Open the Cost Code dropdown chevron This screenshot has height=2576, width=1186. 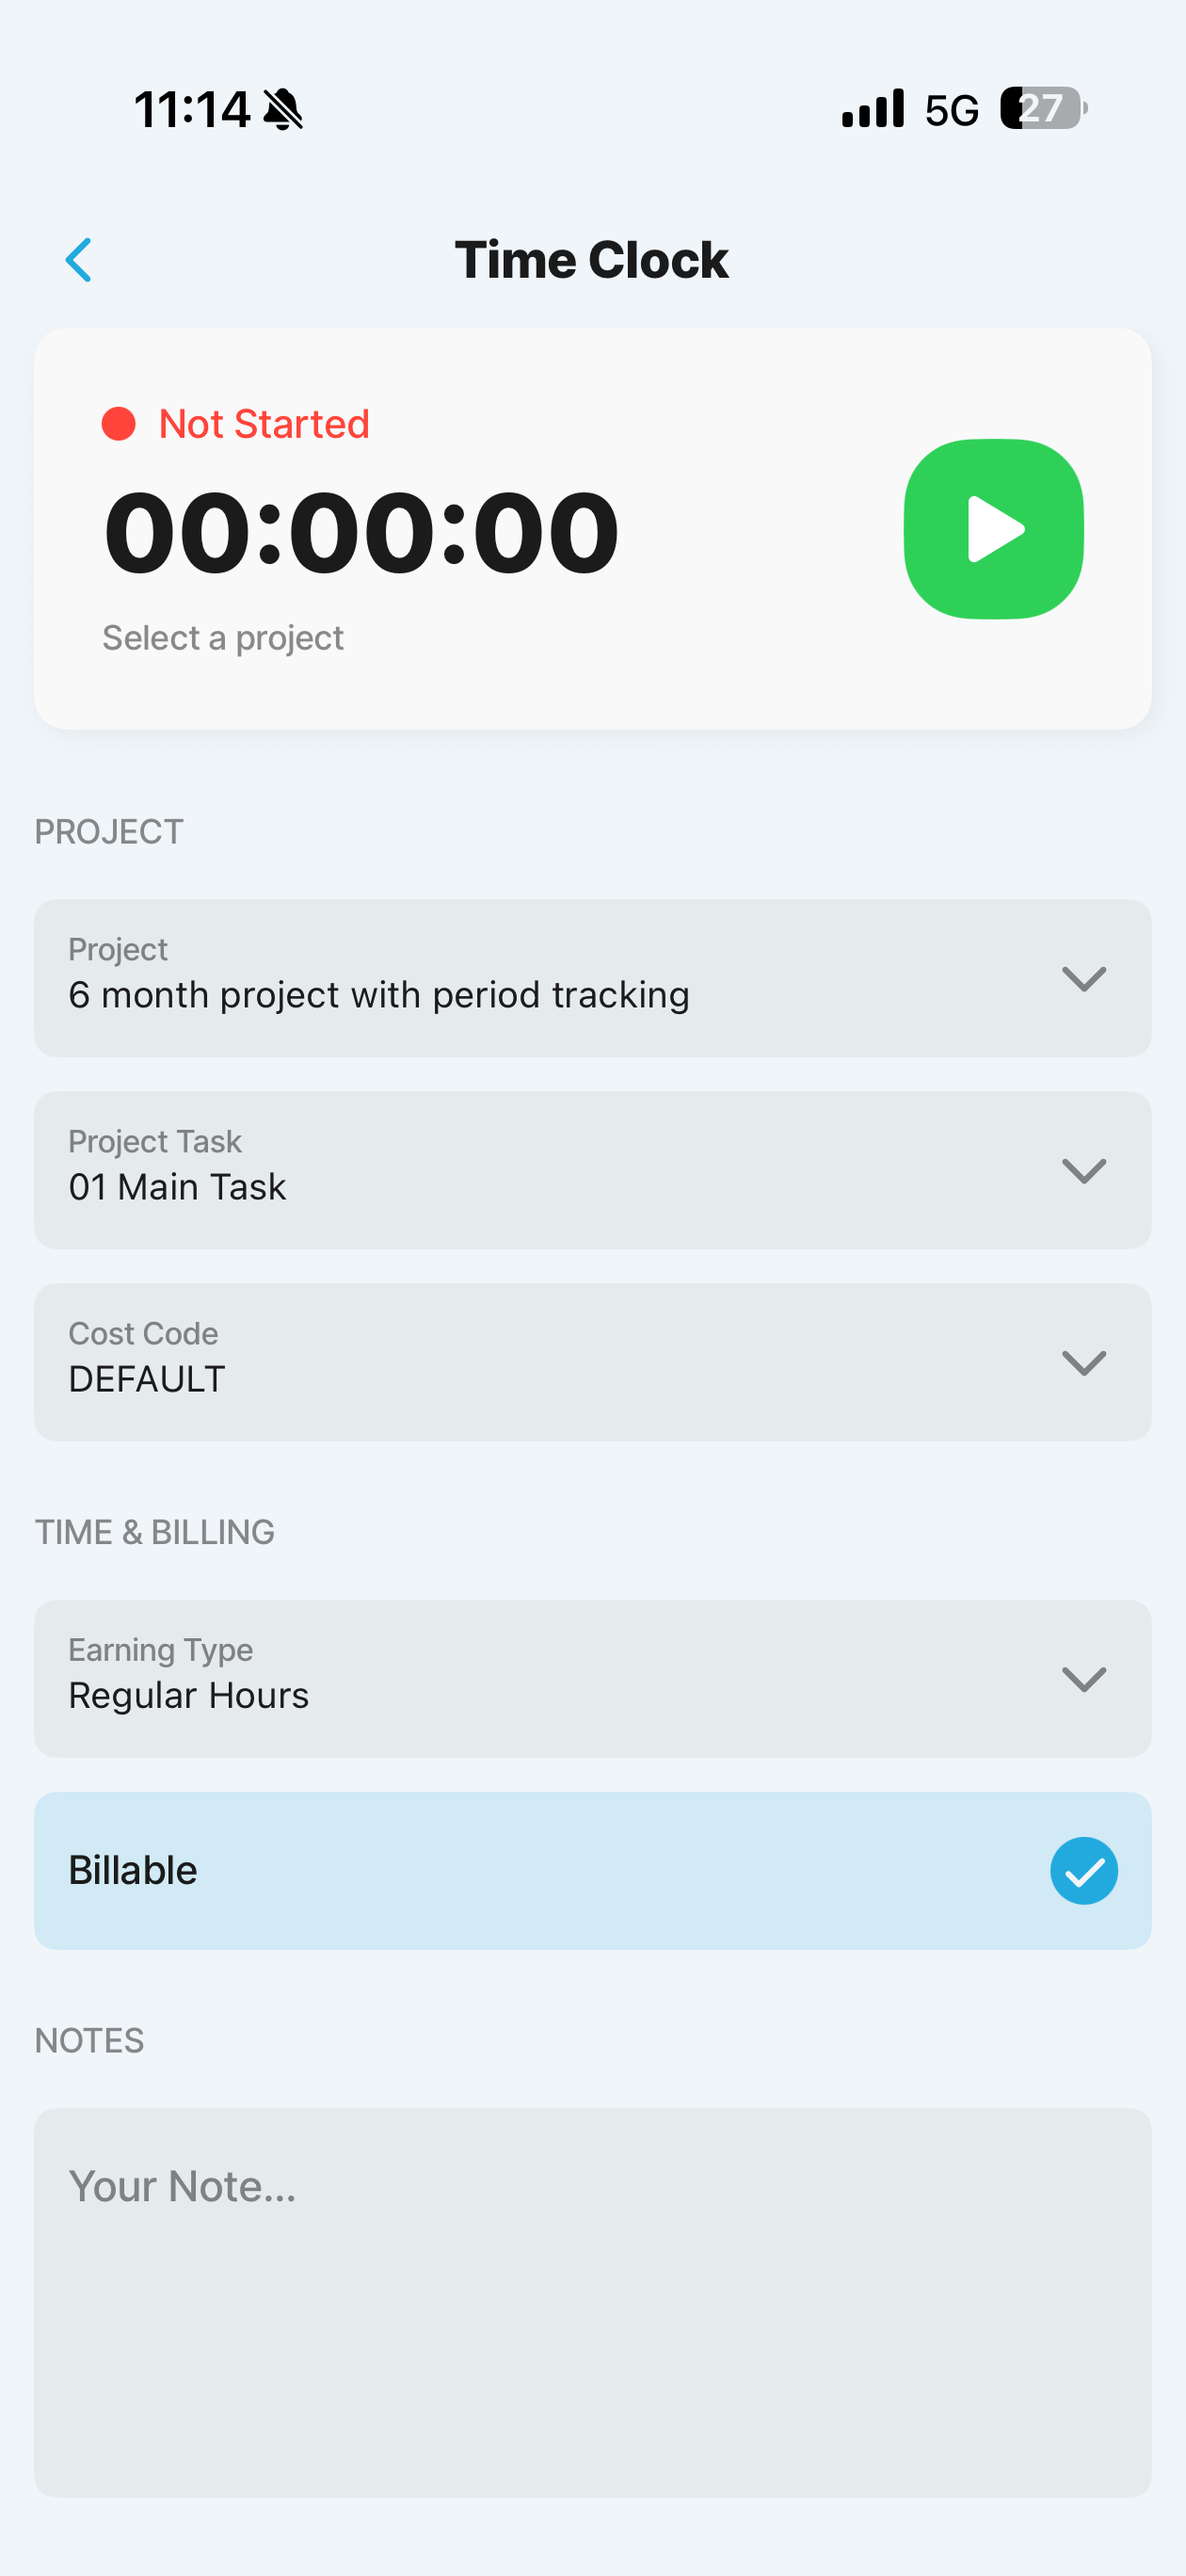click(x=1083, y=1362)
